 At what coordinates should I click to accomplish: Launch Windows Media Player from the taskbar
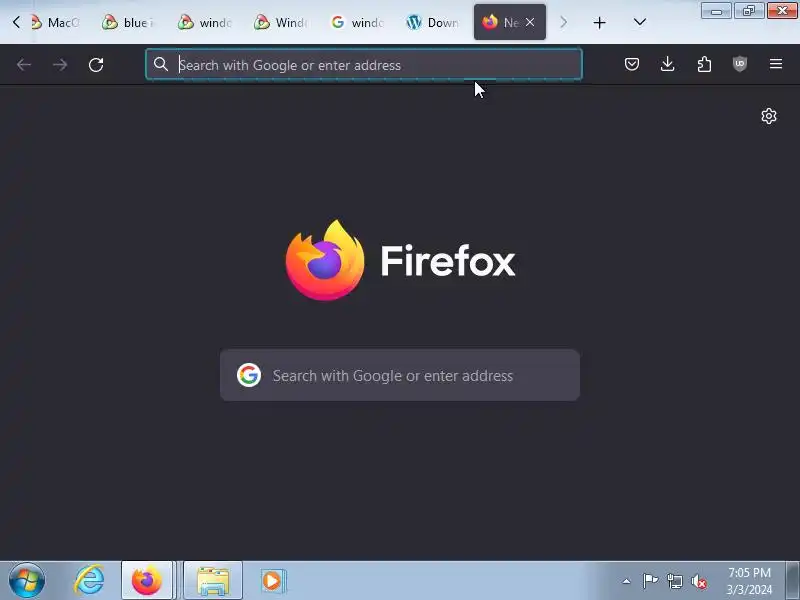click(272, 581)
